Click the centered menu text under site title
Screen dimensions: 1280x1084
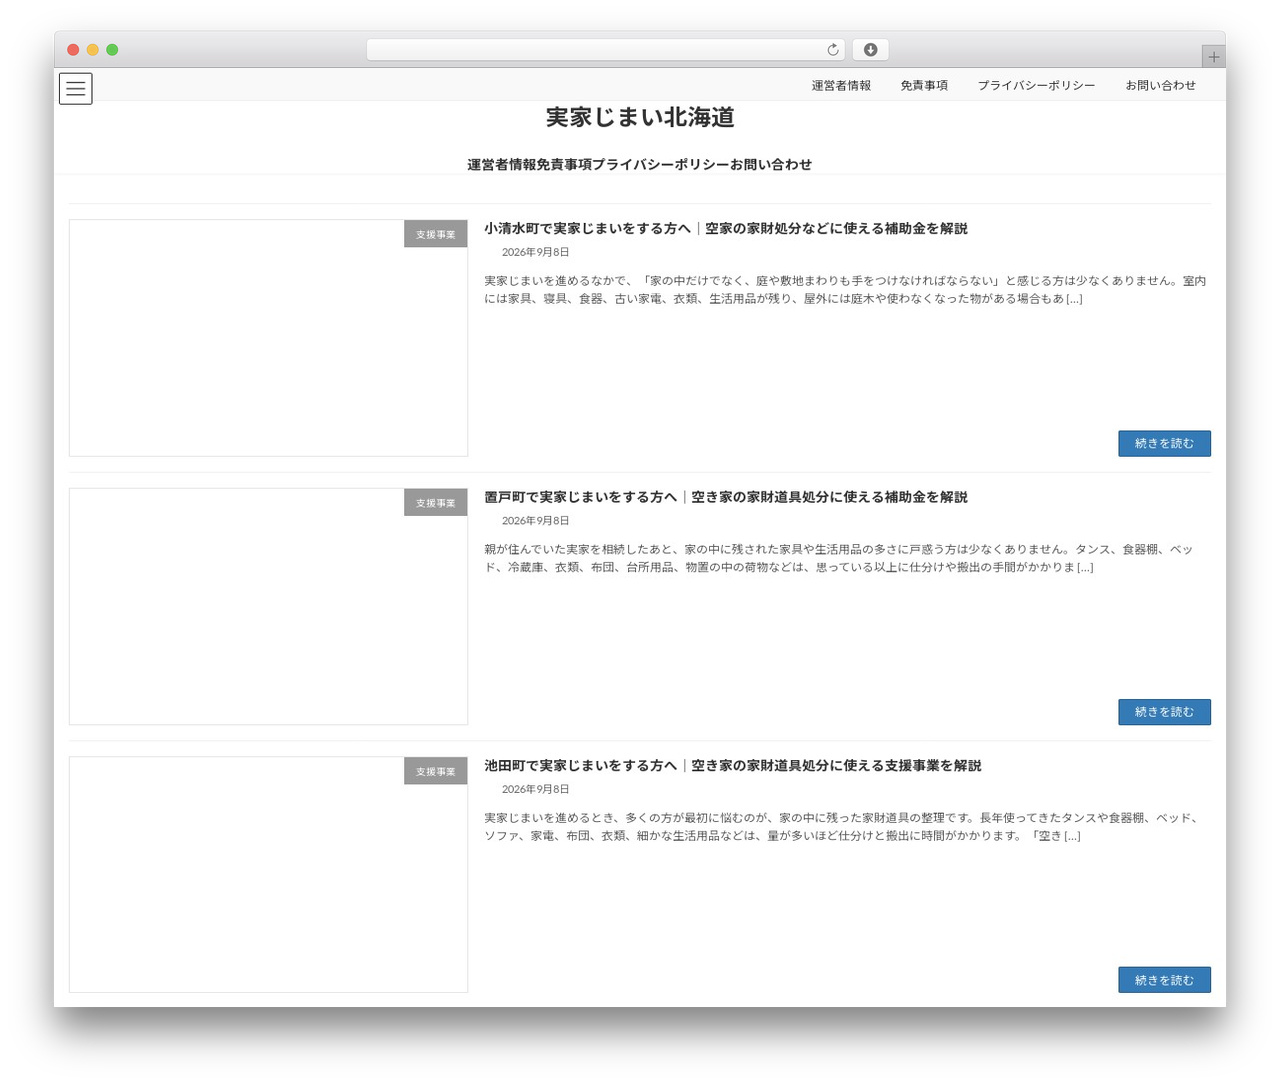click(640, 165)
